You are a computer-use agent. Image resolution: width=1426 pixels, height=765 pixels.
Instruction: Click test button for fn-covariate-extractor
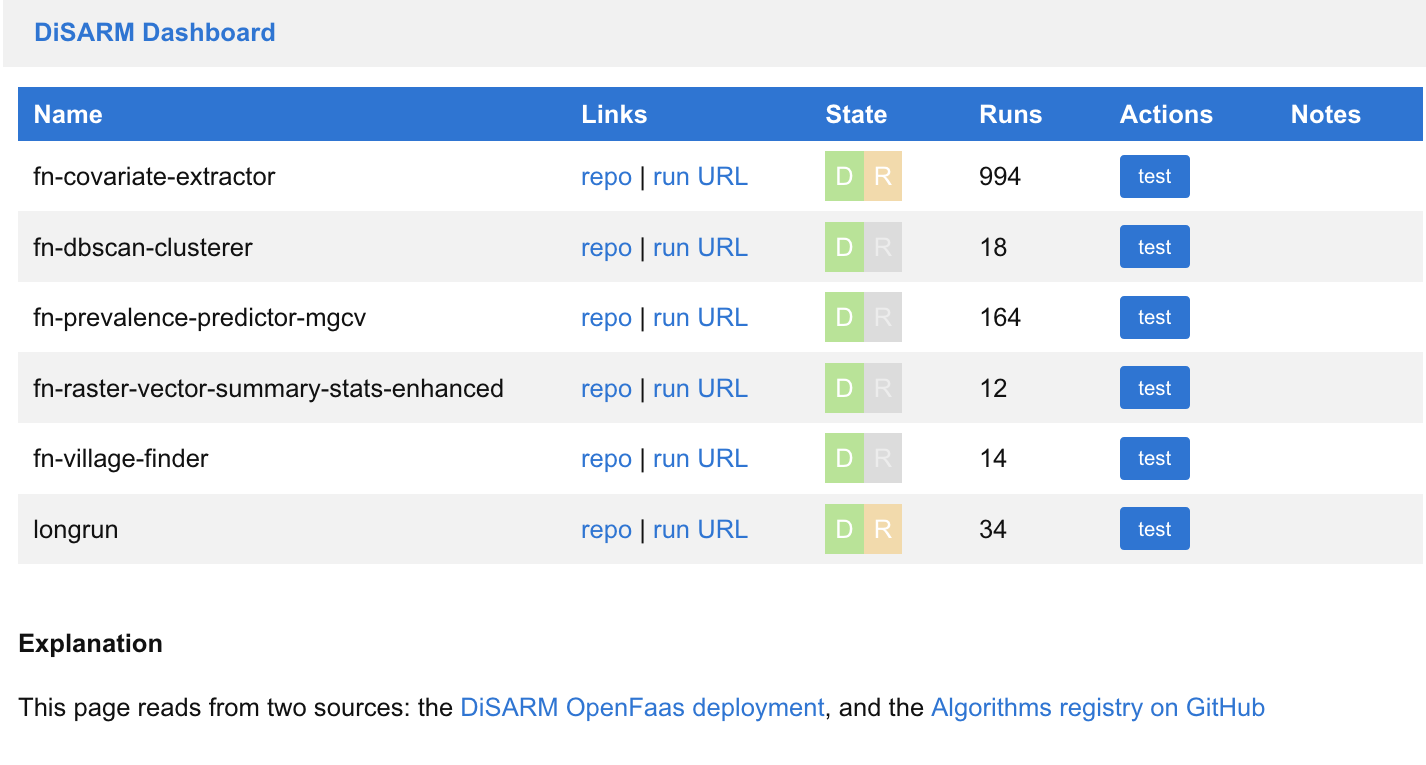(1154, 177)
